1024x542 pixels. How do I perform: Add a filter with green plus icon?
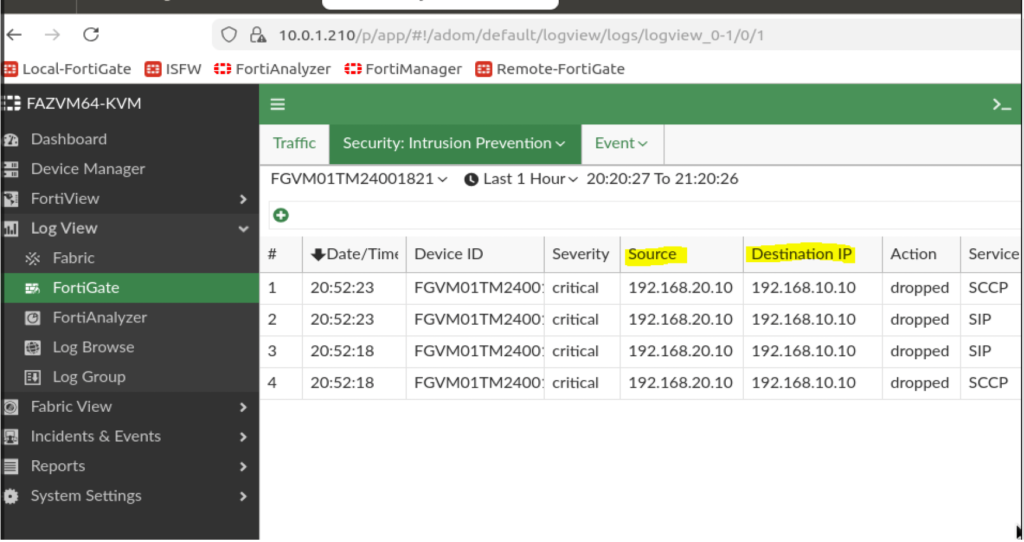[281, 215]
